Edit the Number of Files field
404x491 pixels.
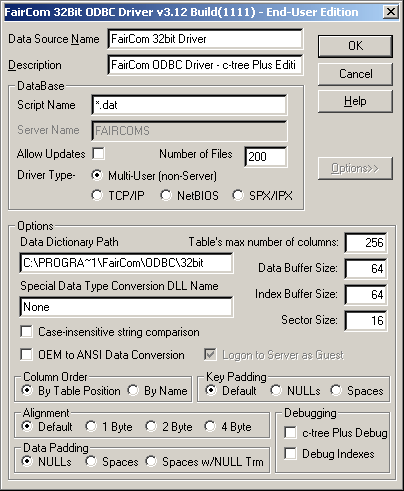pyautogui.click(x=266, y=157)
